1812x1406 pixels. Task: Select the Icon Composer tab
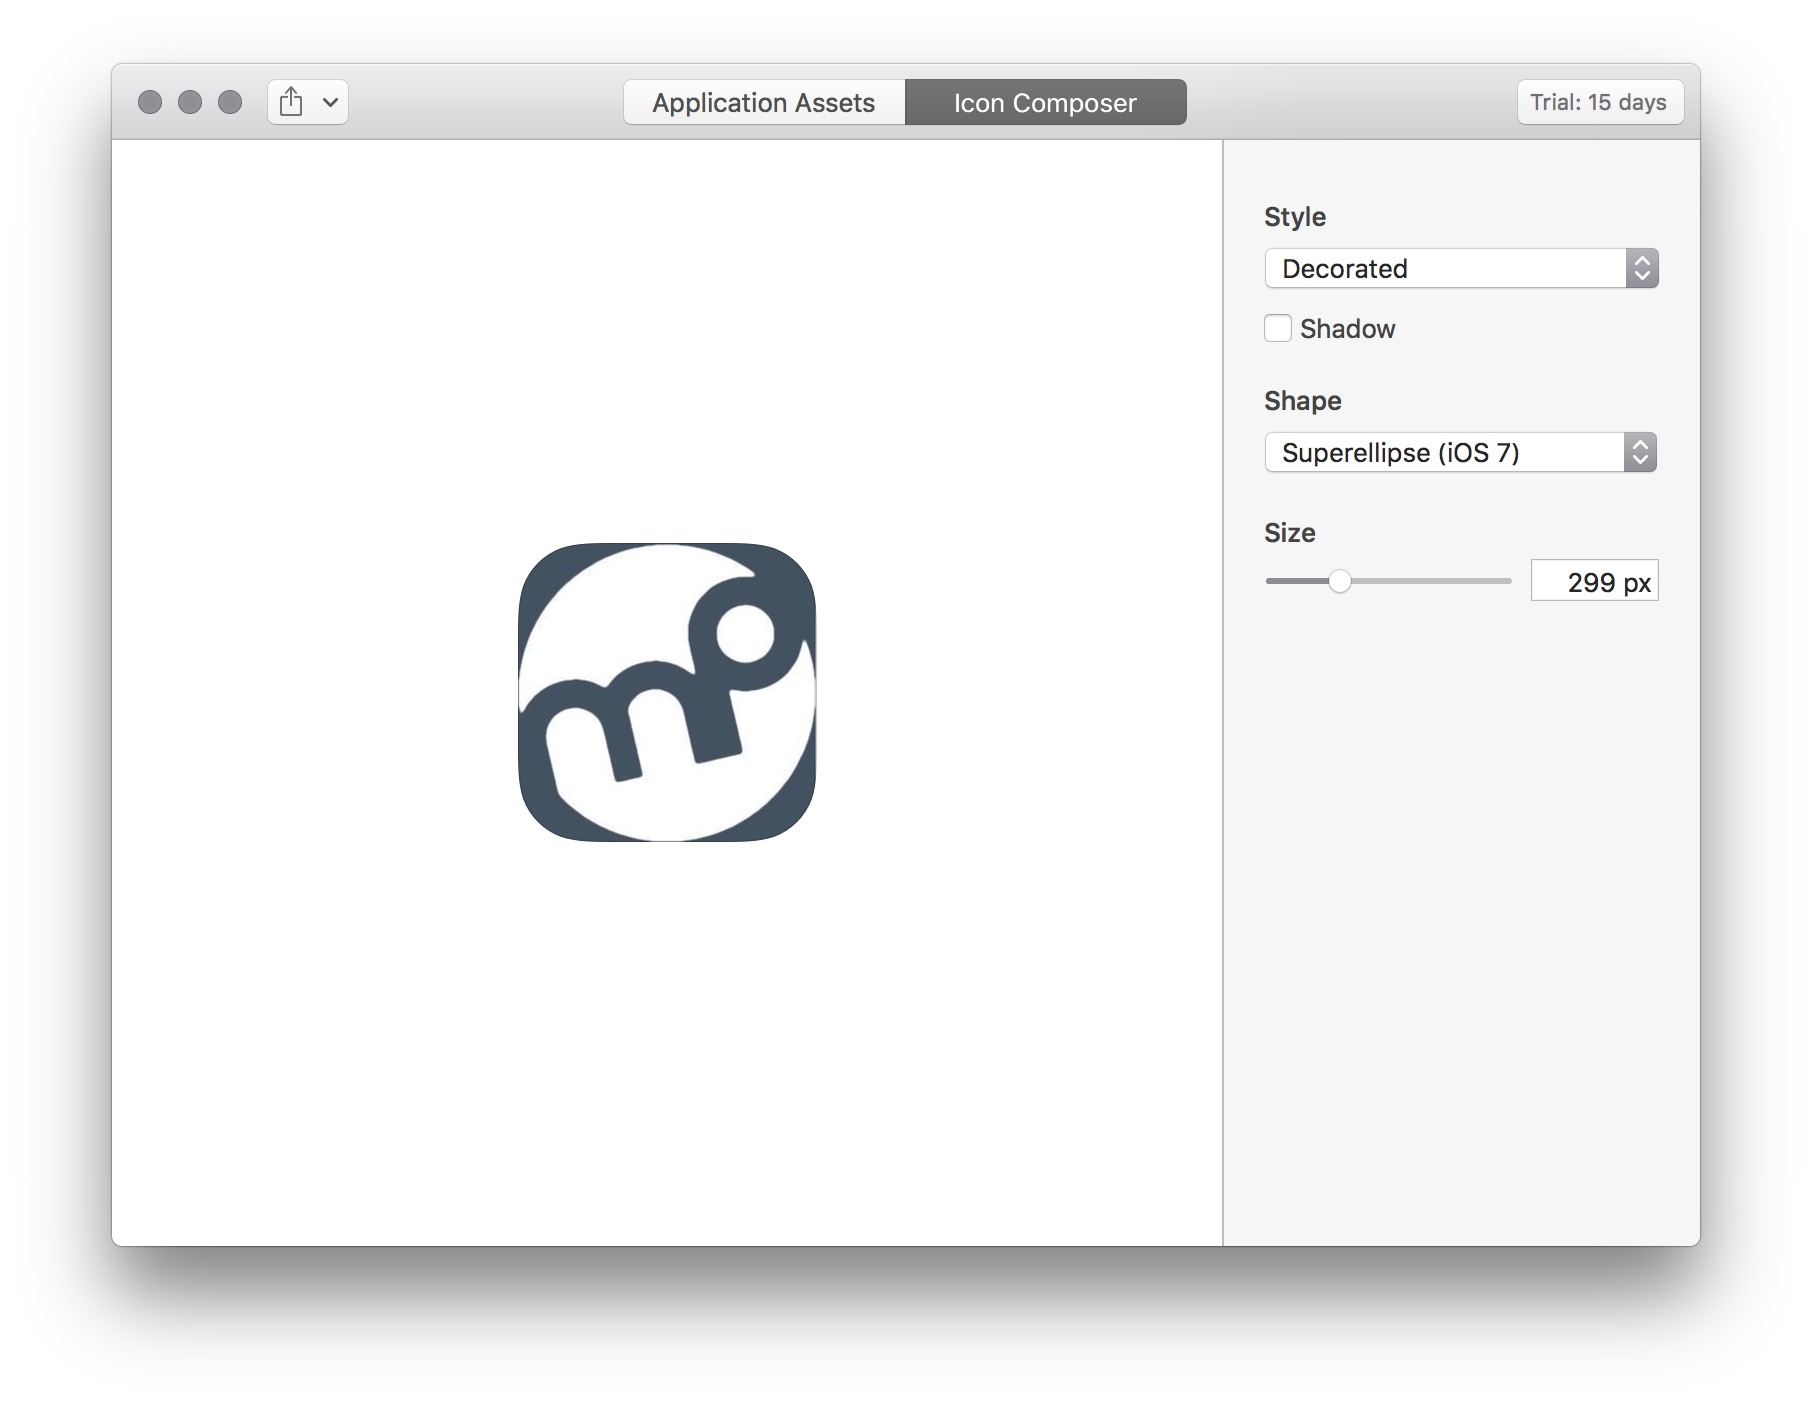coord(1045,102)
